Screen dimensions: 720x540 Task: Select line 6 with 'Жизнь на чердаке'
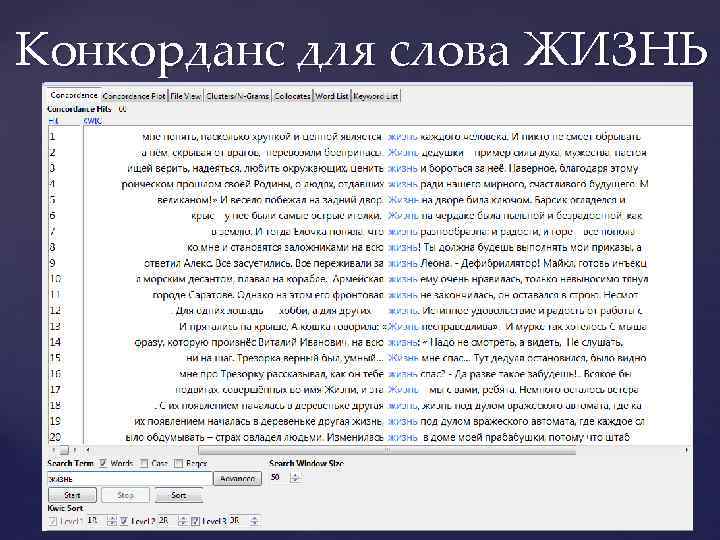tap(370, 215)
